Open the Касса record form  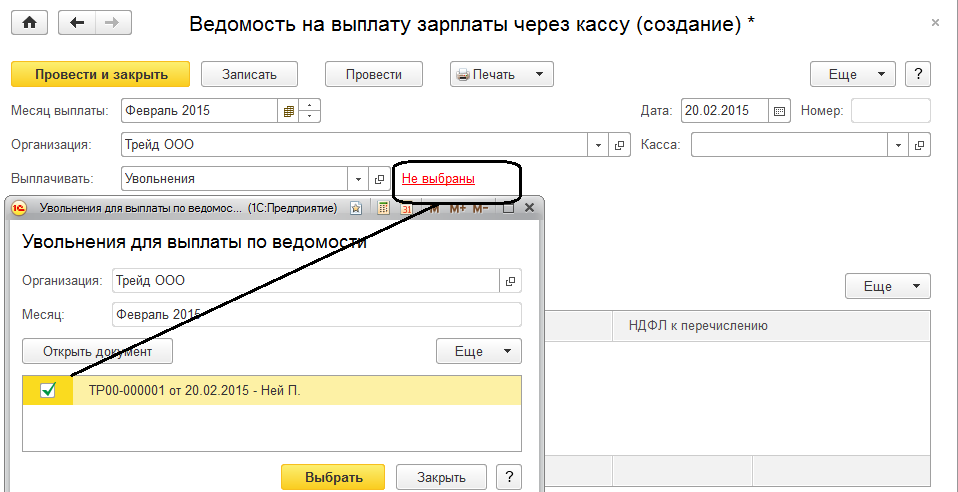pos(920,145)
